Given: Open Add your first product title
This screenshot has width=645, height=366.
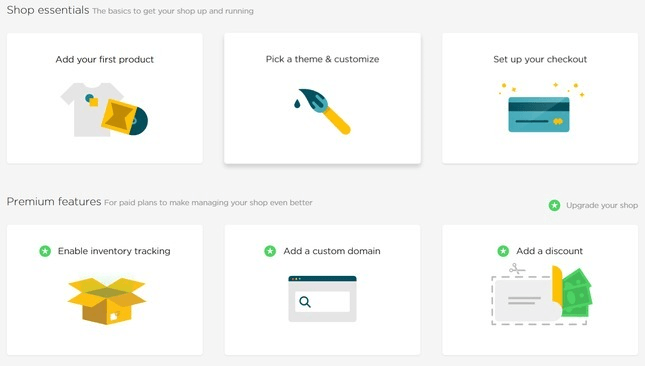Looking at the screenshot, I should pyautogui.click(x=104, y=60).
